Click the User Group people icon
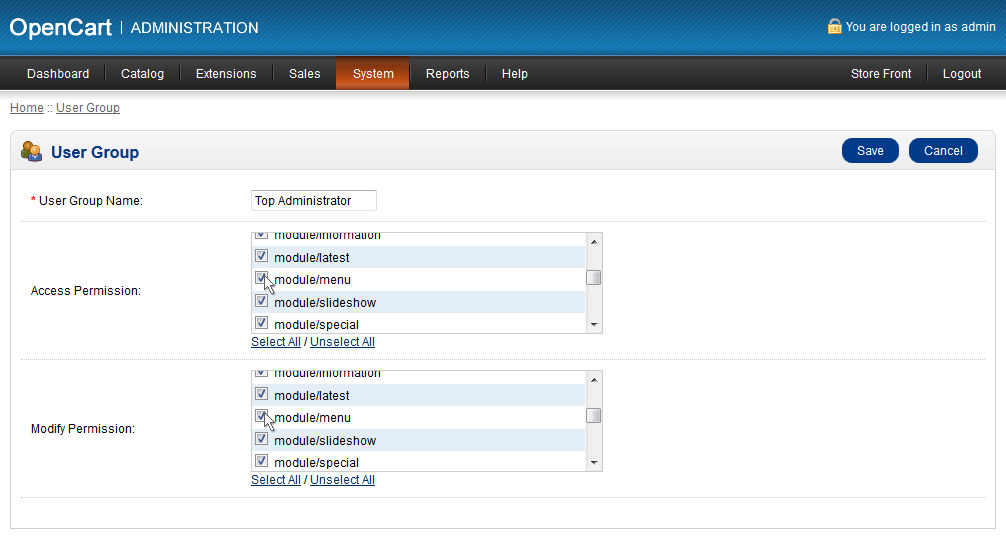This screenshot has height=540, width=1006. [31, 151]
